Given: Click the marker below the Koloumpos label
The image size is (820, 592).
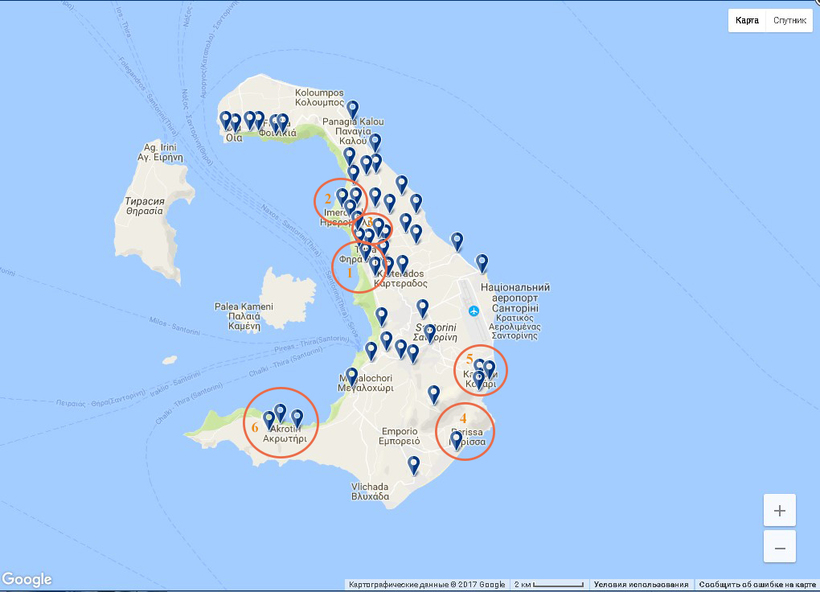Looking at the screenshot, I should pyautogui.click(x=352, y=109).
